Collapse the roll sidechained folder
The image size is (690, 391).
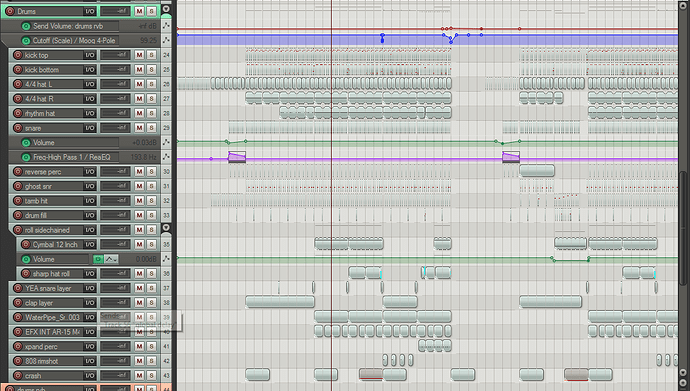click(166, 228)
